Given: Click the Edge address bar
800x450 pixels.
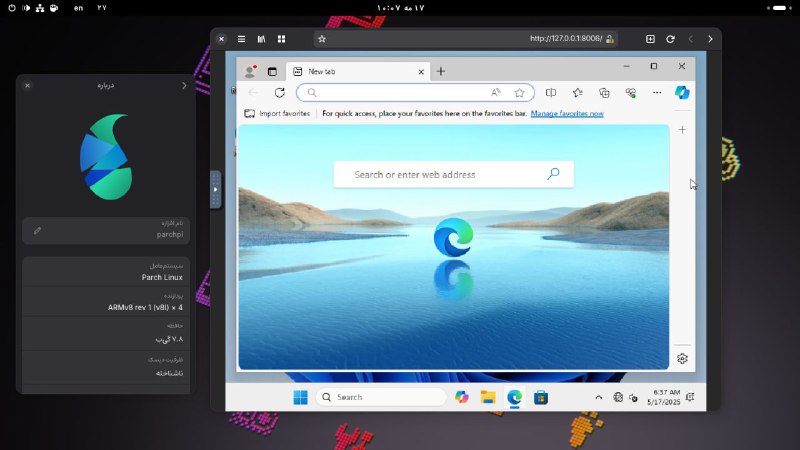Looking at the screenshot, I should pyautogui.click(x=415, y=93).
